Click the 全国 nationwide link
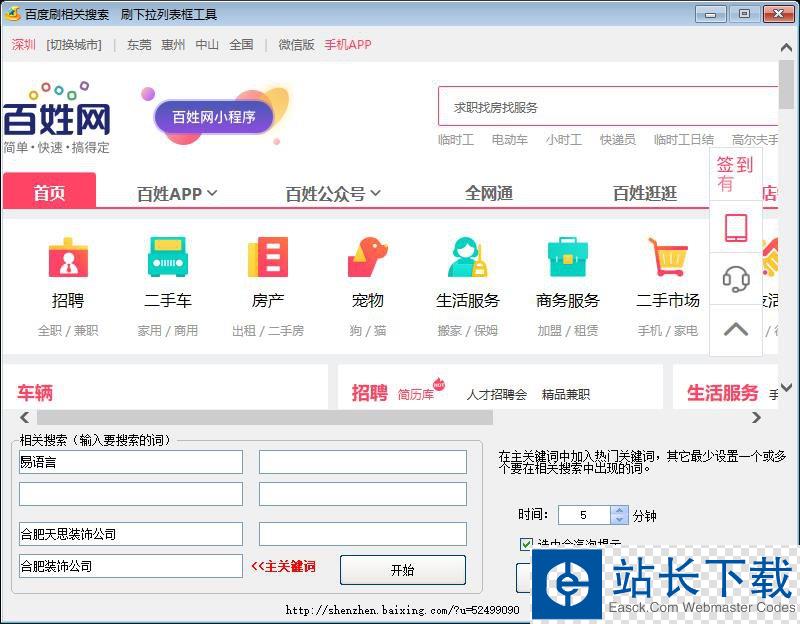The width and height of the screenshot is (800, 624). [x=241, y=45]
